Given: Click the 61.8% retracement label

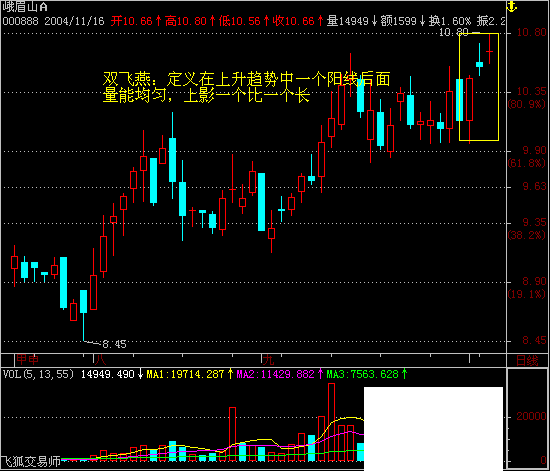Looking at the screenshot, I should [527, 163].
